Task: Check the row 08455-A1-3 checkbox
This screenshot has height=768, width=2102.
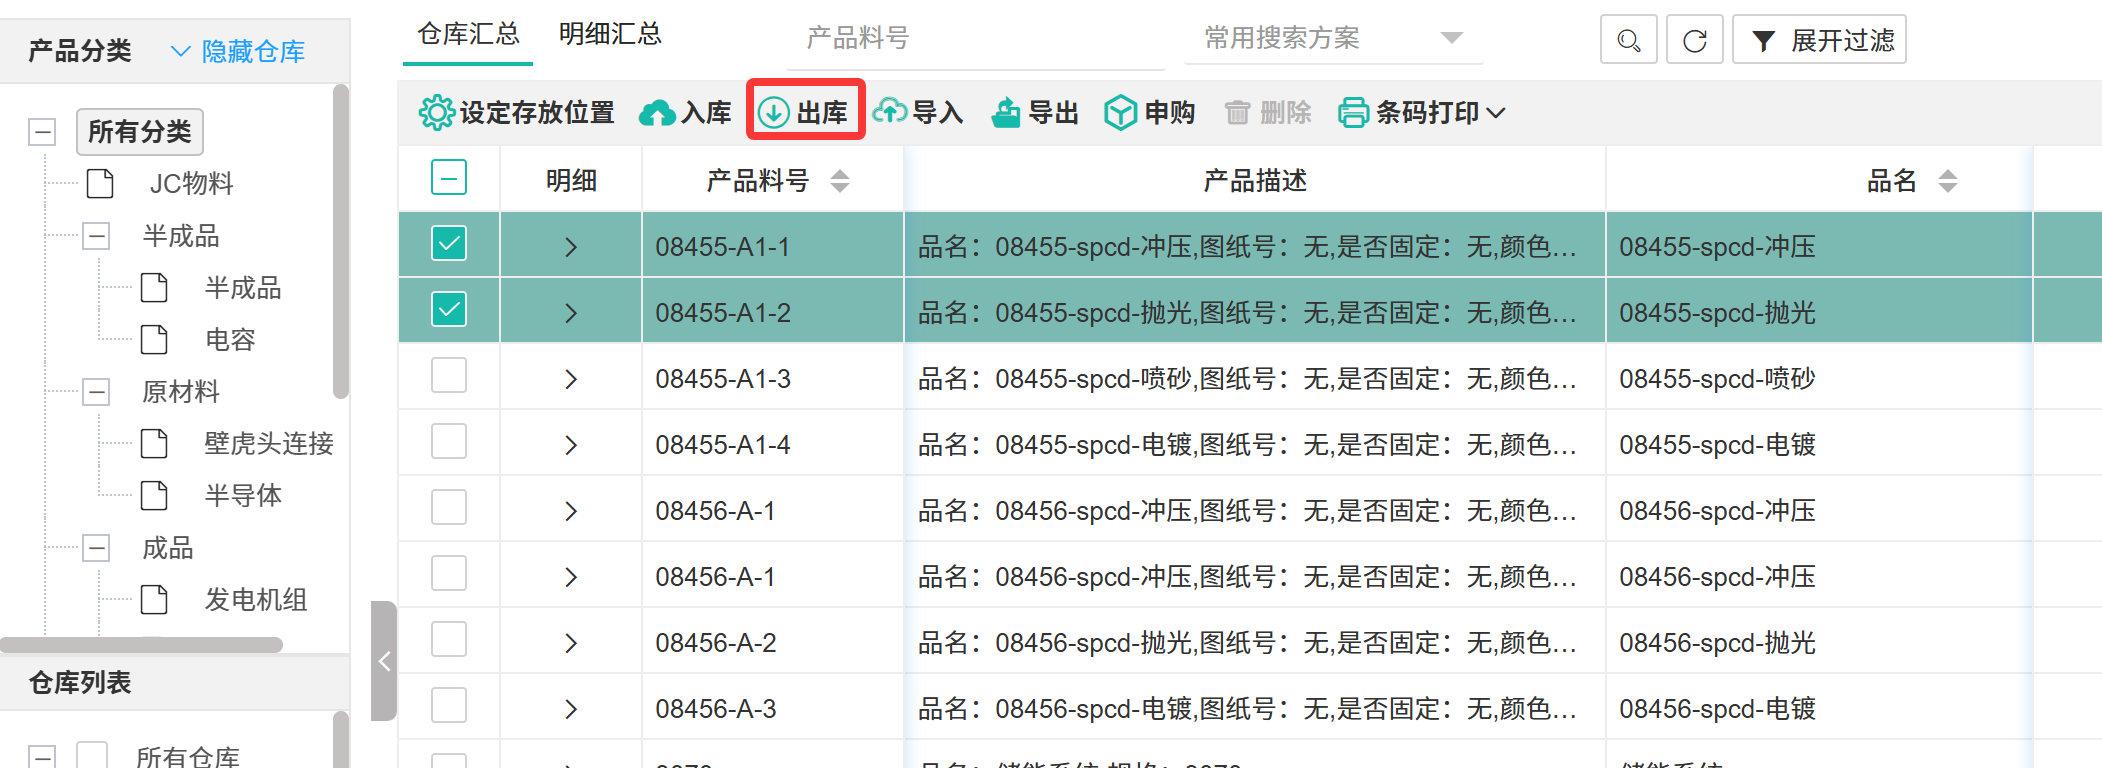Action: (449, 376)
